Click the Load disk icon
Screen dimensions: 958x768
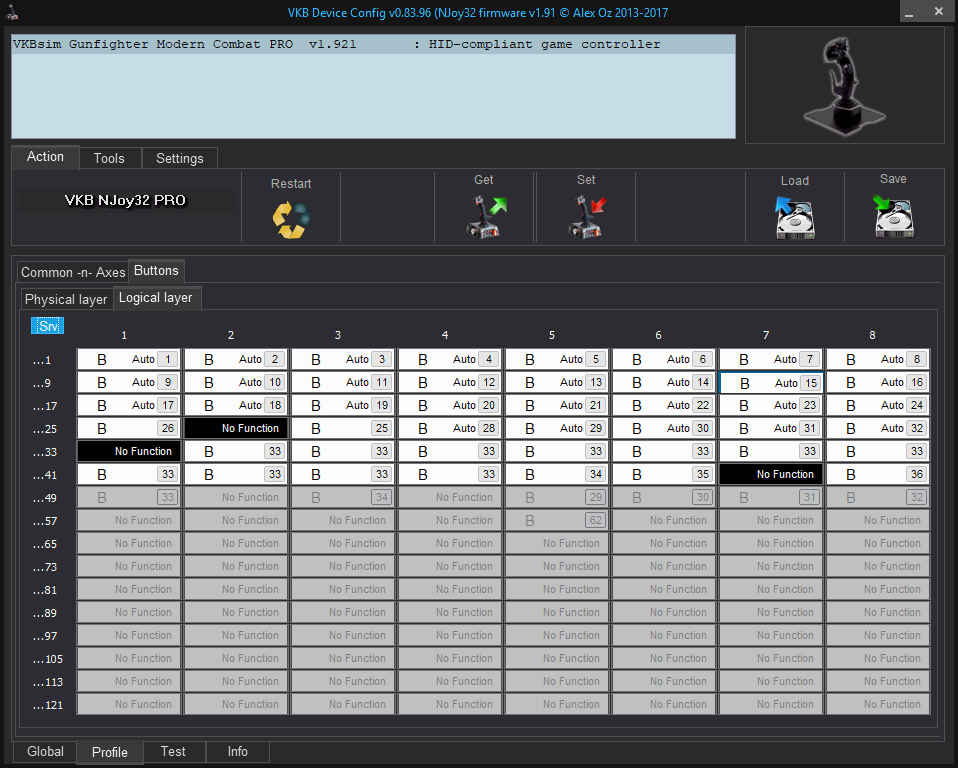click(794, 217)
